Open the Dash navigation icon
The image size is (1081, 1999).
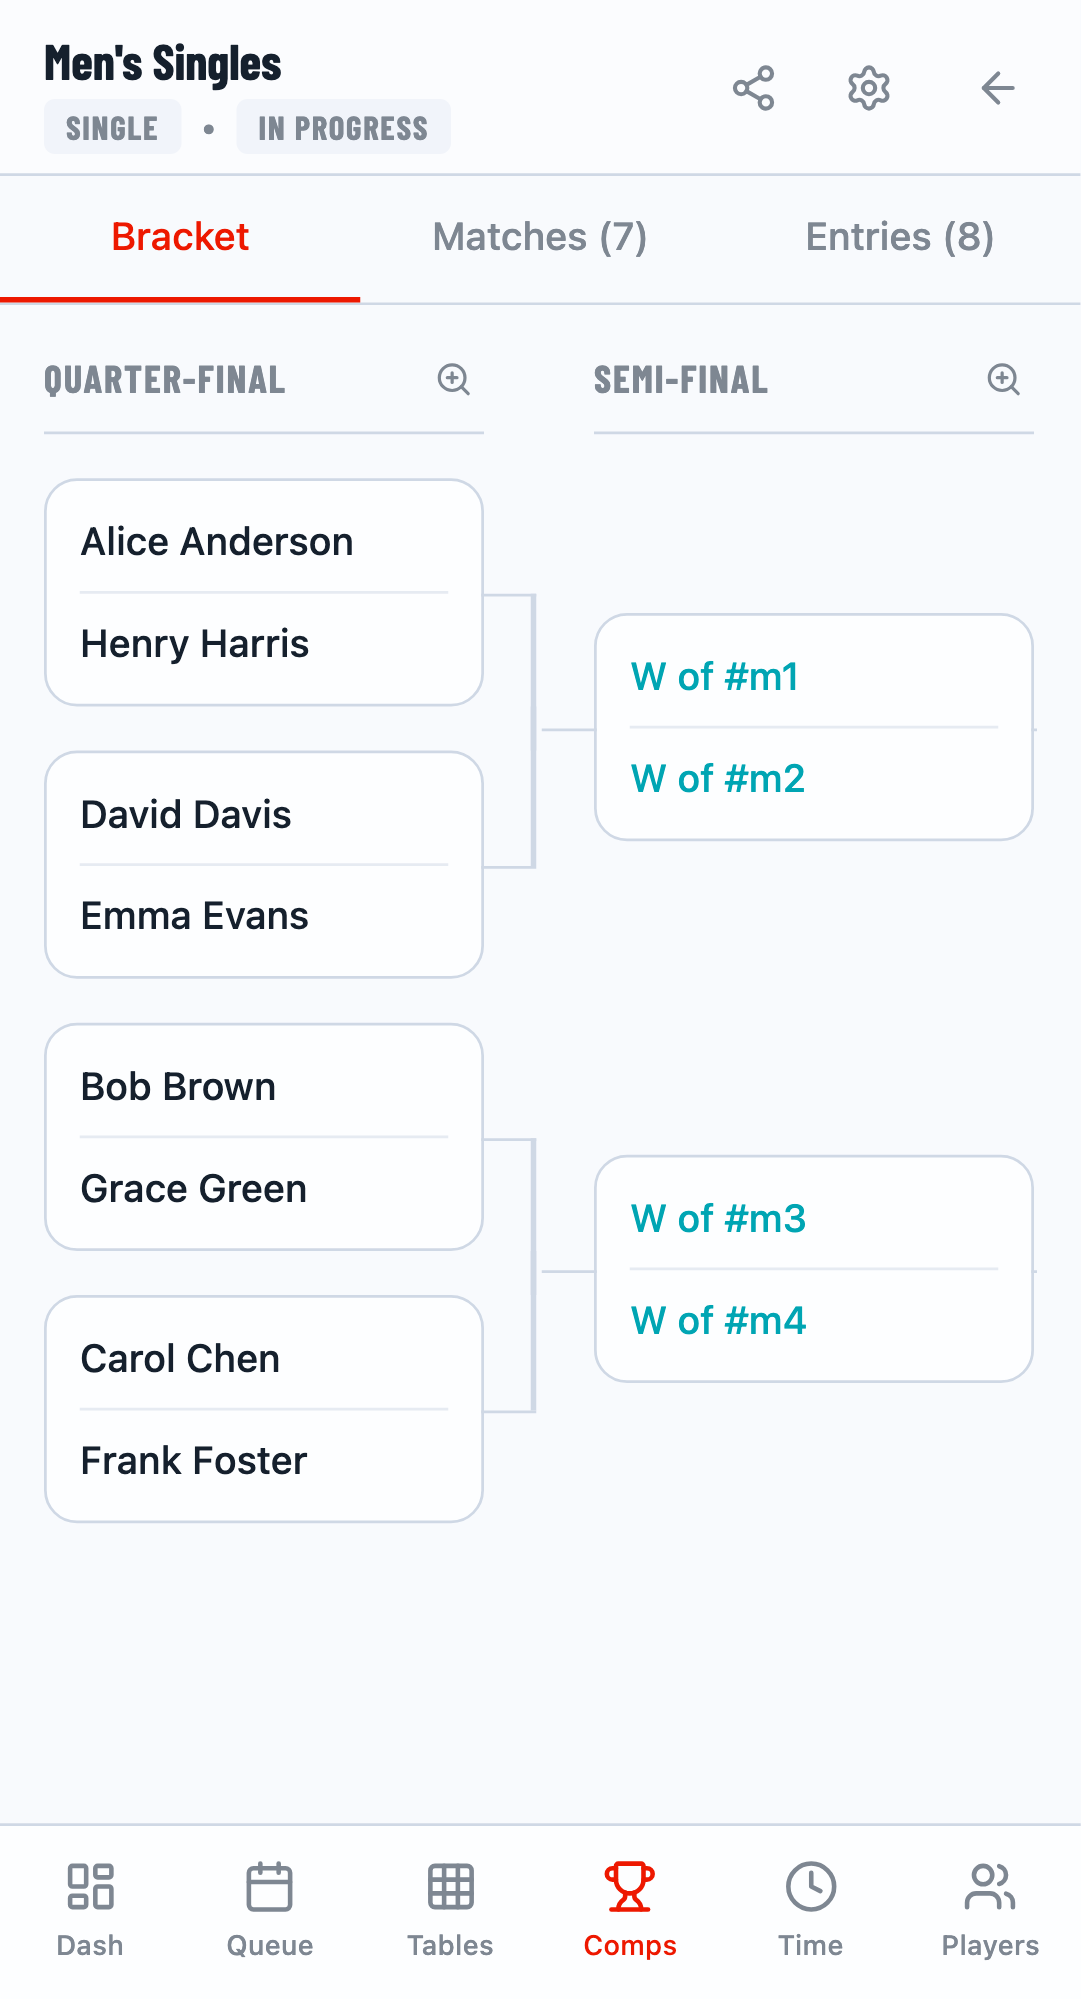(x=90, y=1887)
